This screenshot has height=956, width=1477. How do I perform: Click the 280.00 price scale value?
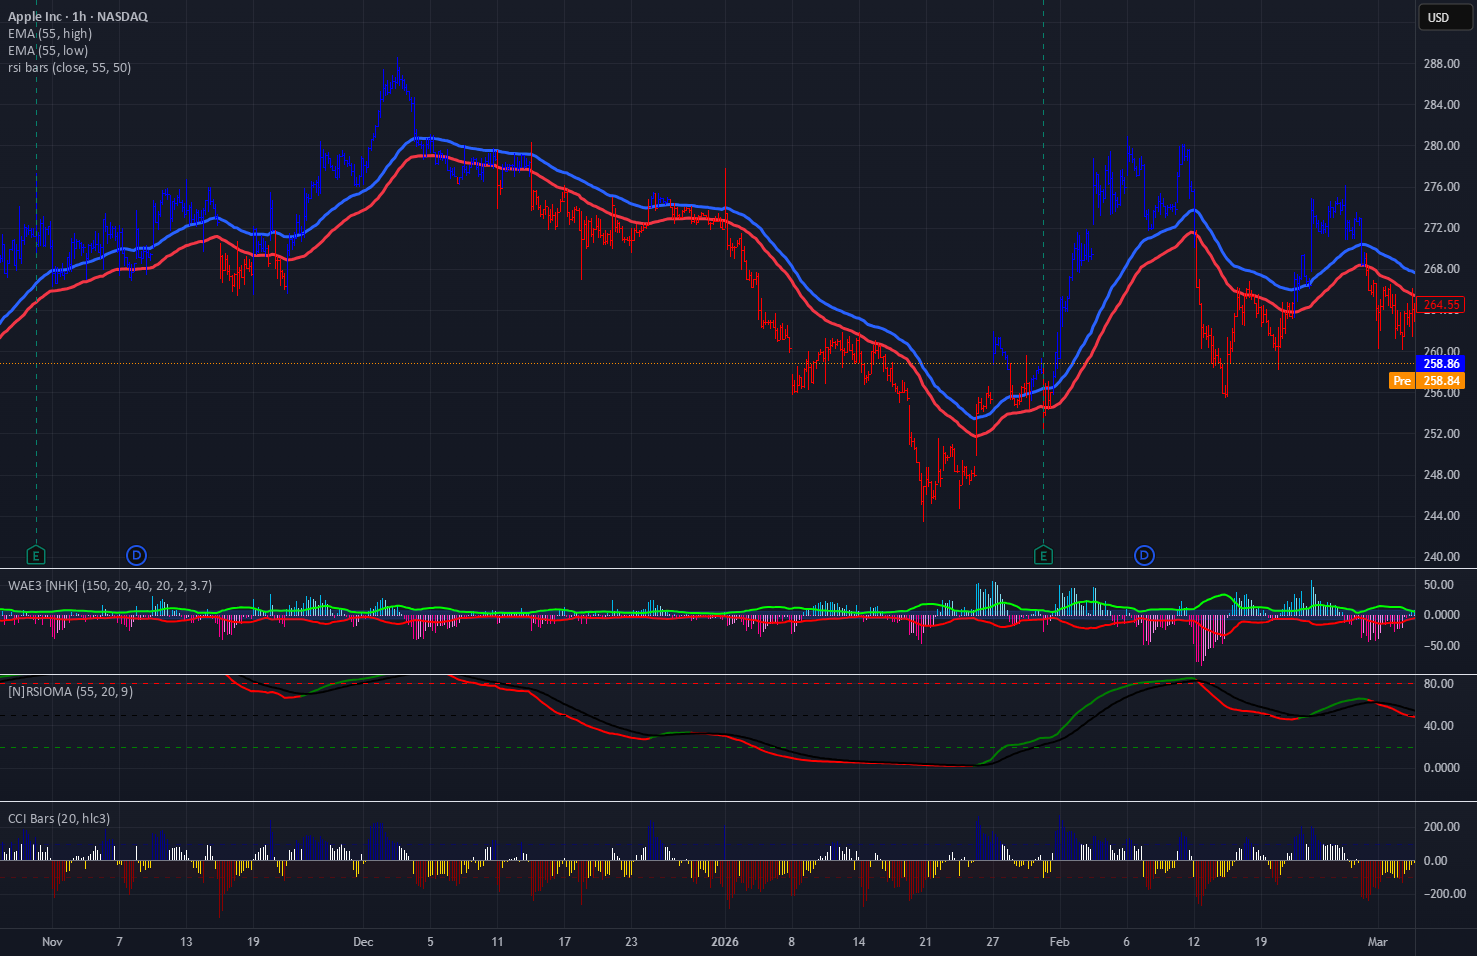tap(1441, 146)
